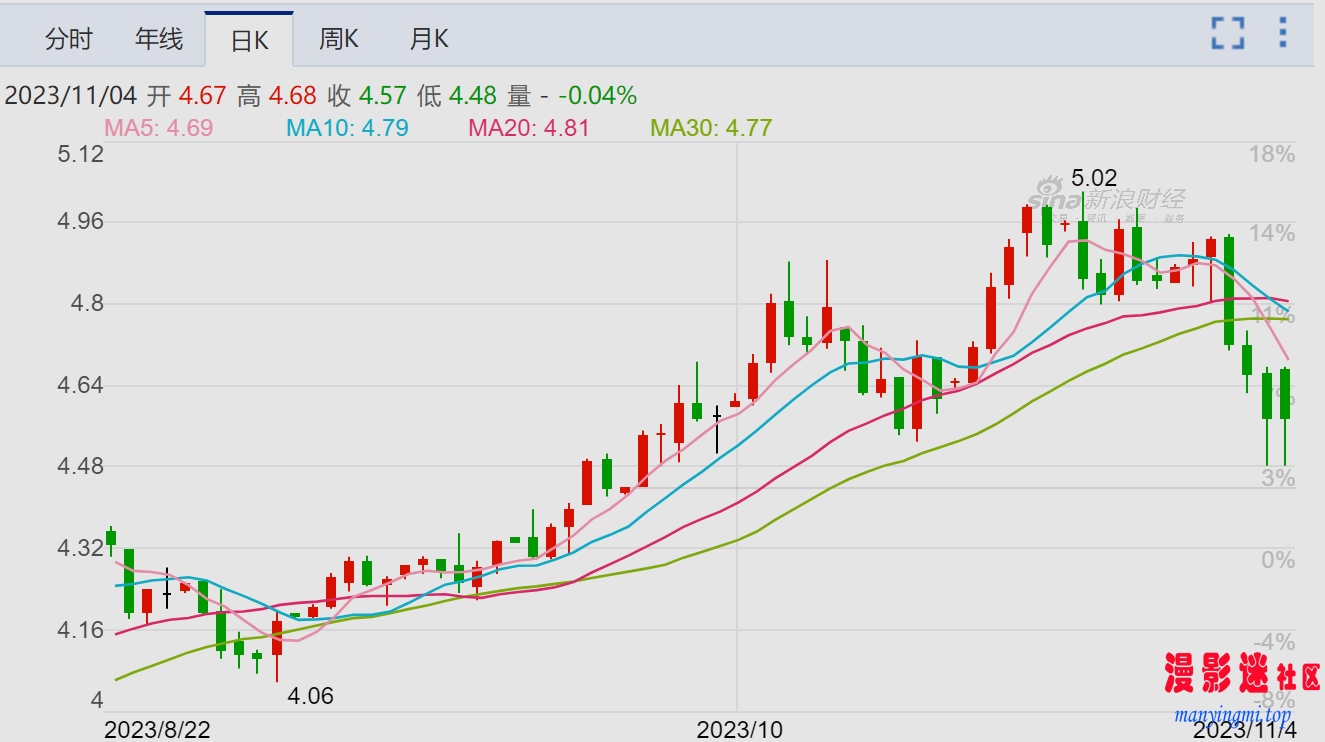Screen dimensions: 1325x742
Task: Switch to the 年线 tab
Action: pyautogui.click(x=159, y=39)
